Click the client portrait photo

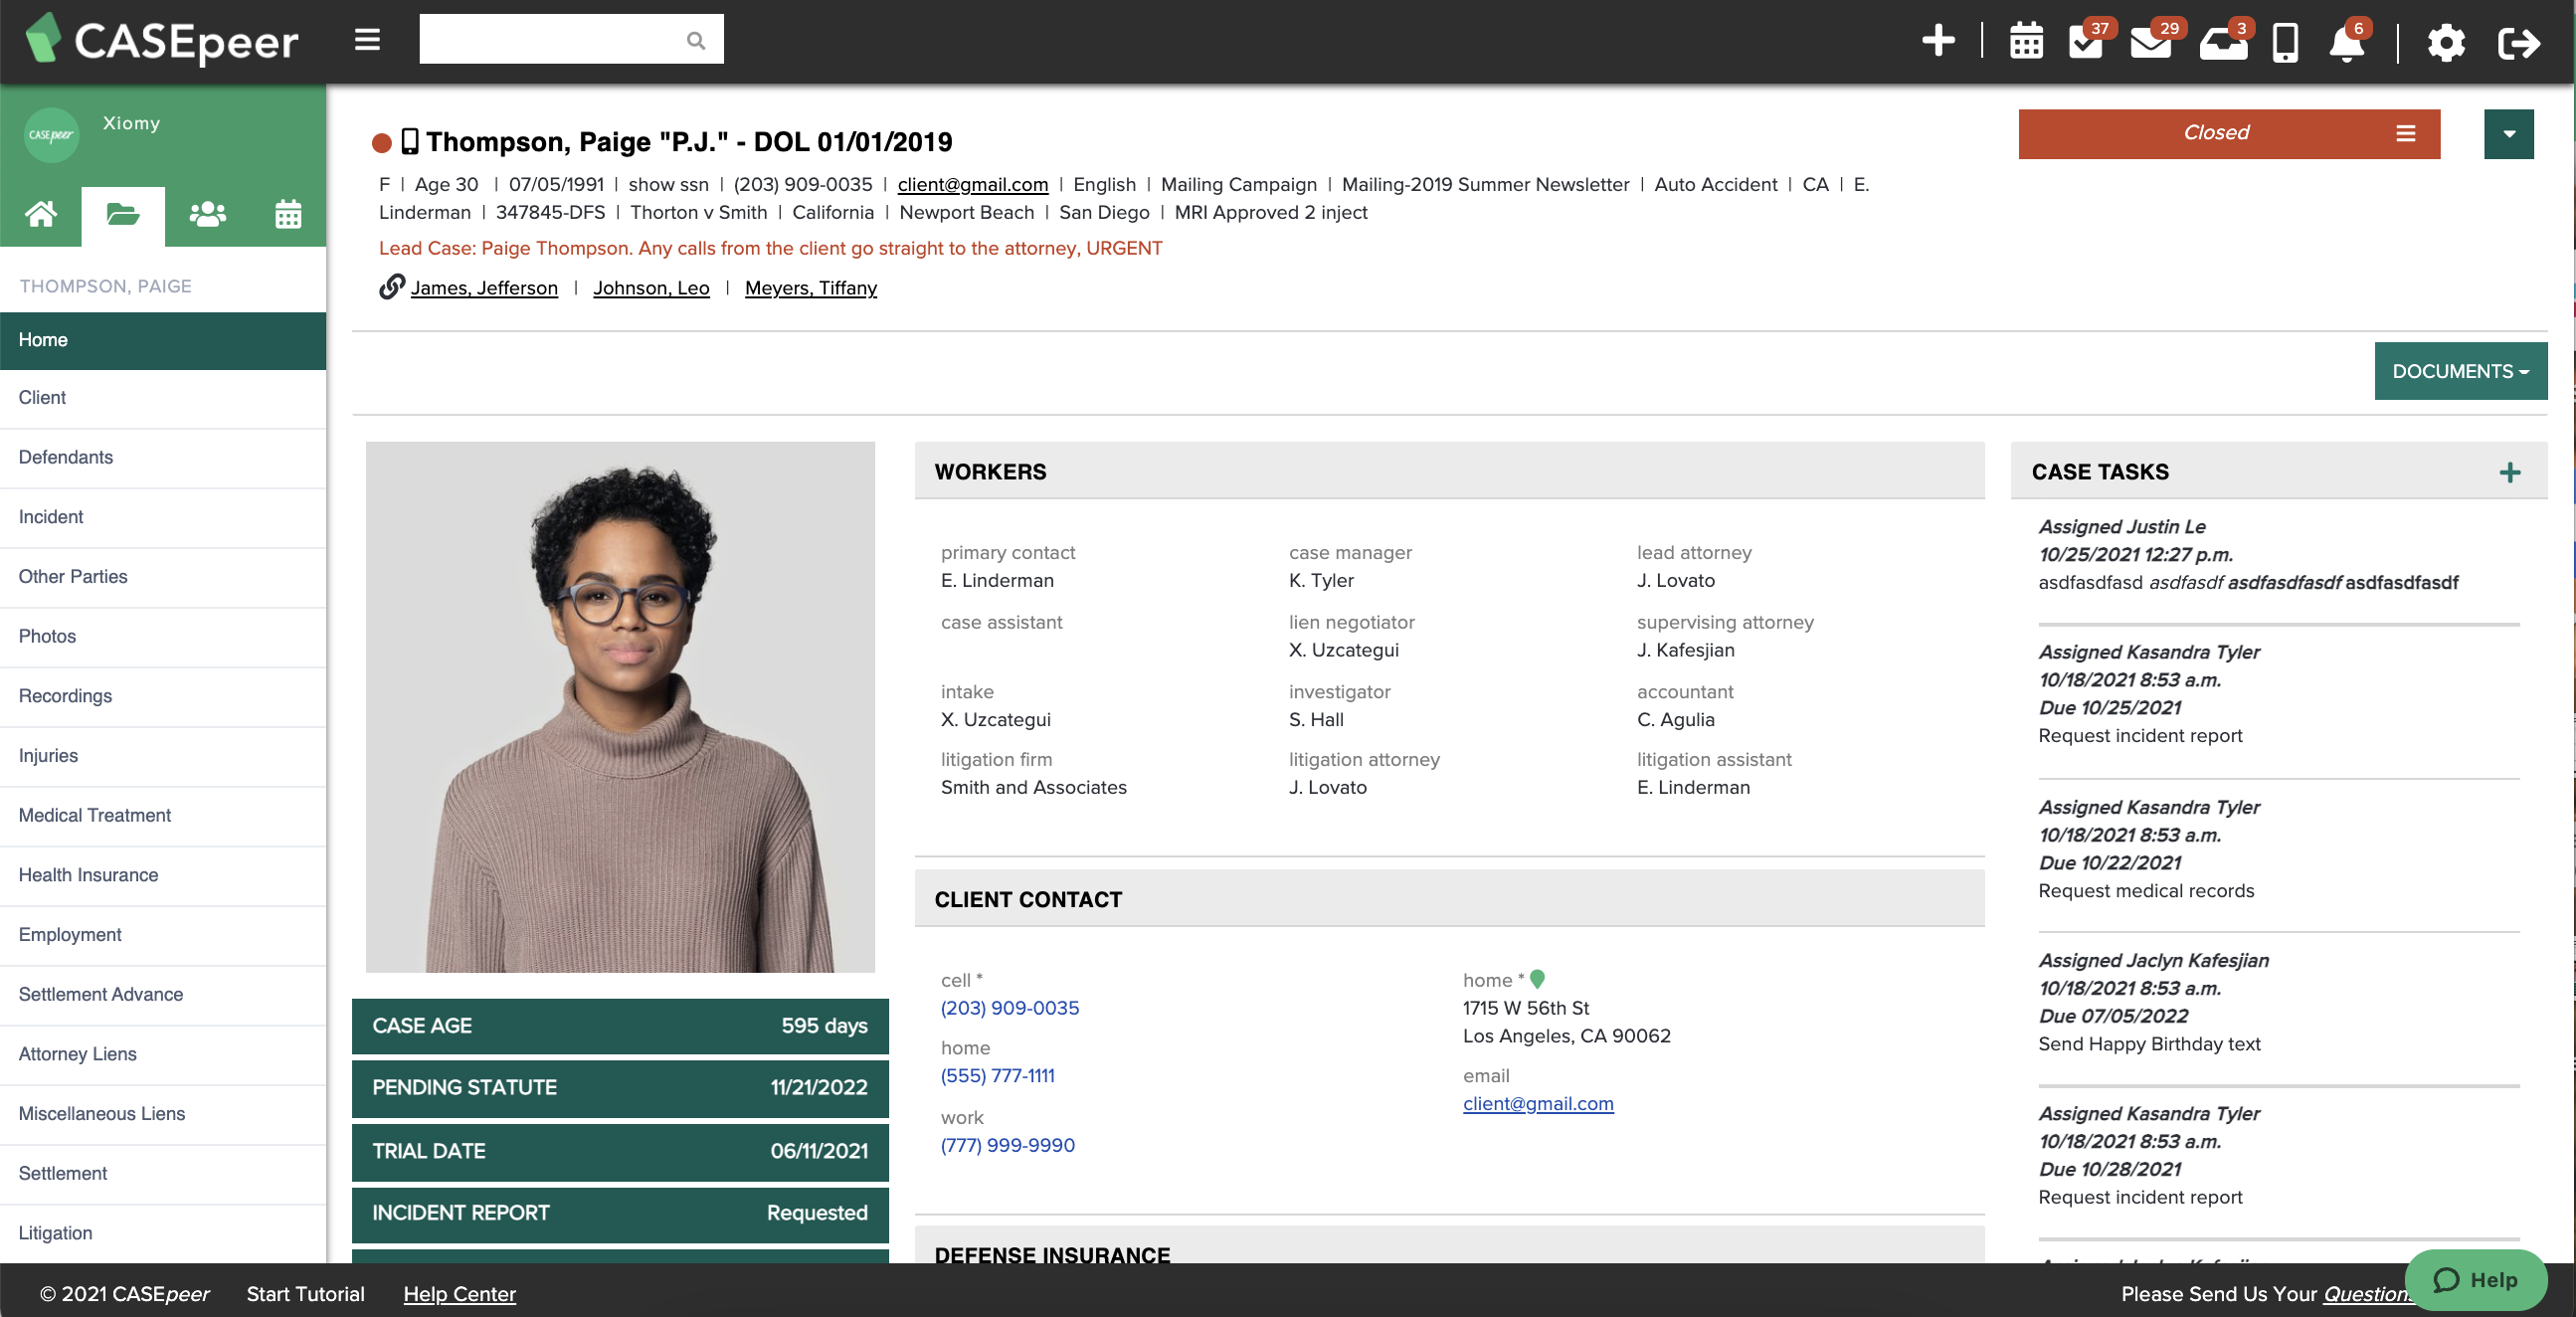(x=620, y=707)
